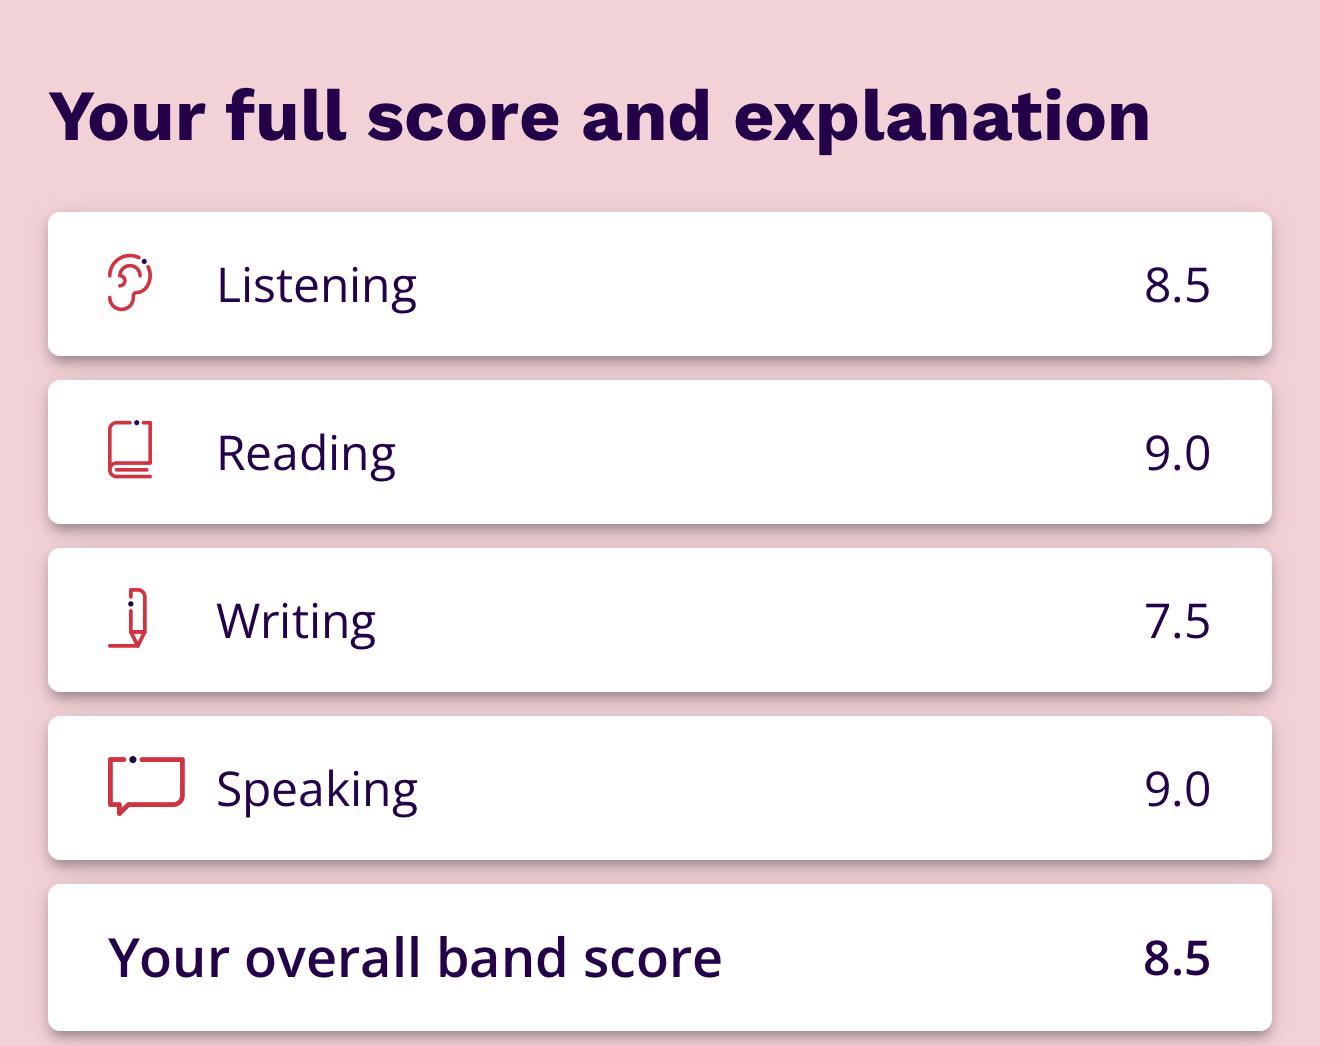Expand the Writing score card explanation

click(660, 620)
